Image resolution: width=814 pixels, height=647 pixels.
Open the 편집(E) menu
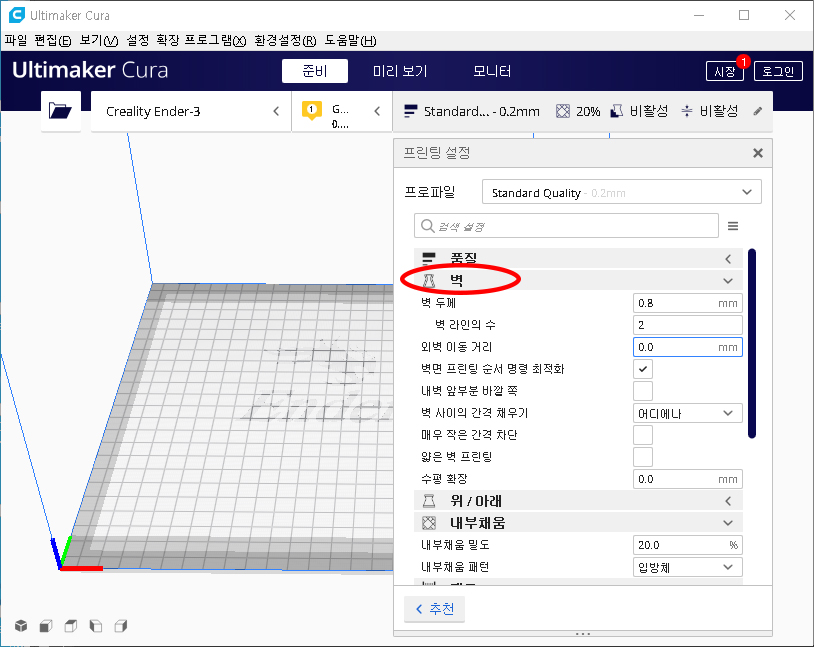click(x=52, y=41)
